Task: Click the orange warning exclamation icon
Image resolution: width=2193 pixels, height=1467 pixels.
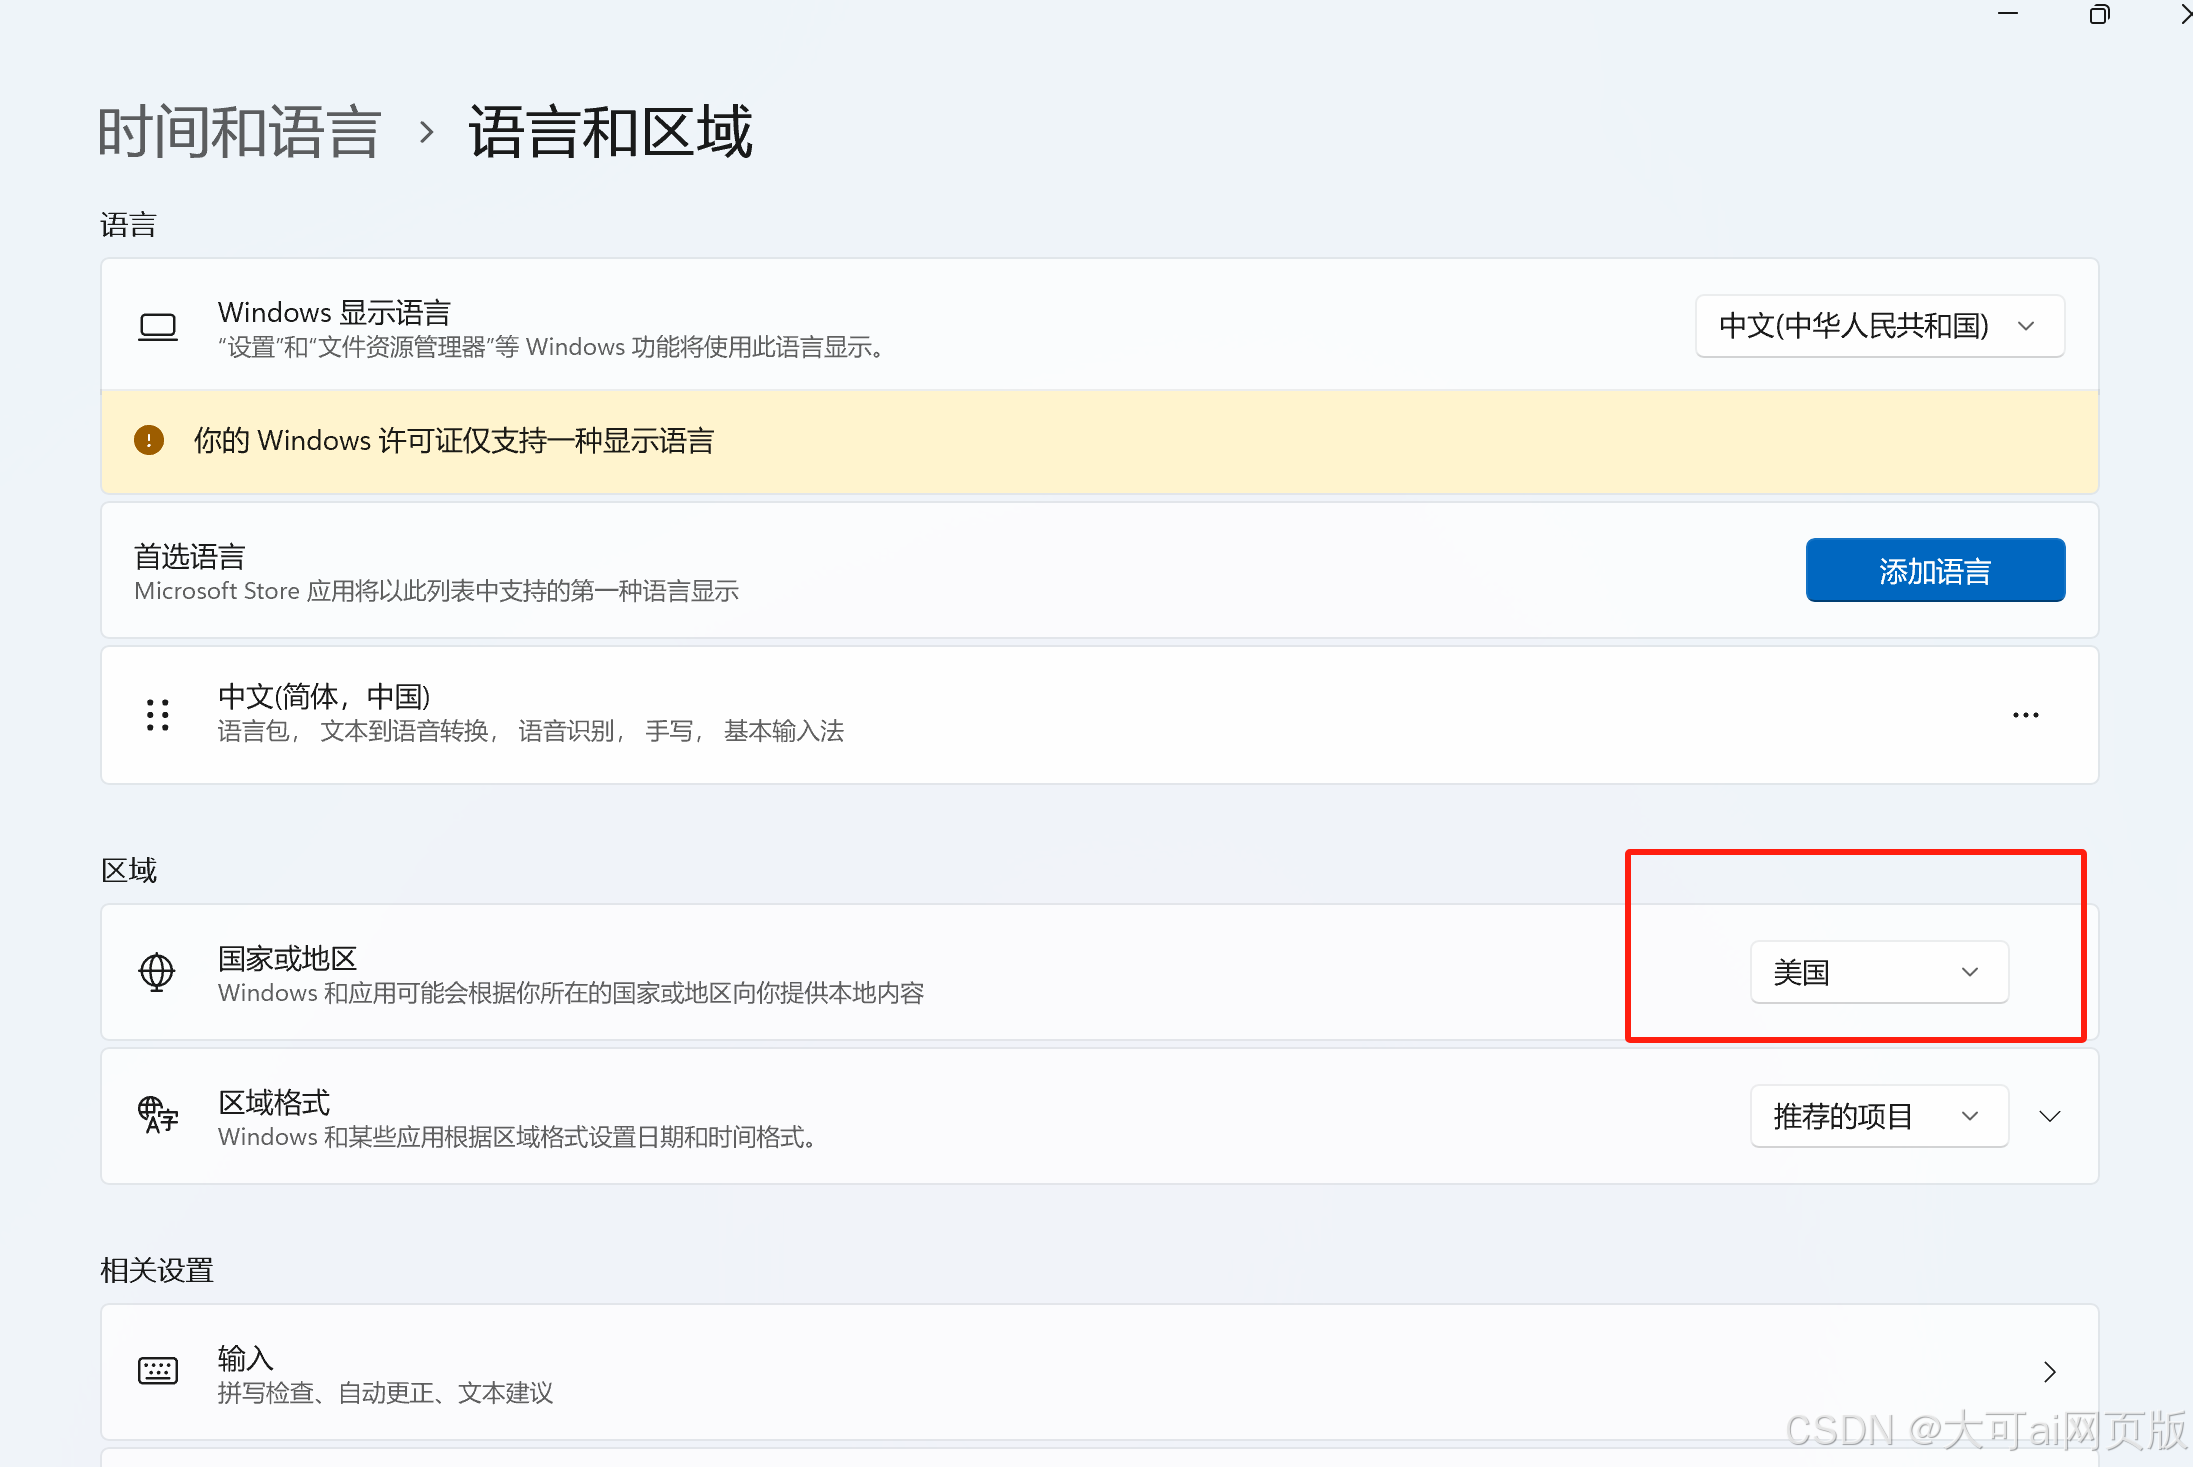Action: coord(149,440)
